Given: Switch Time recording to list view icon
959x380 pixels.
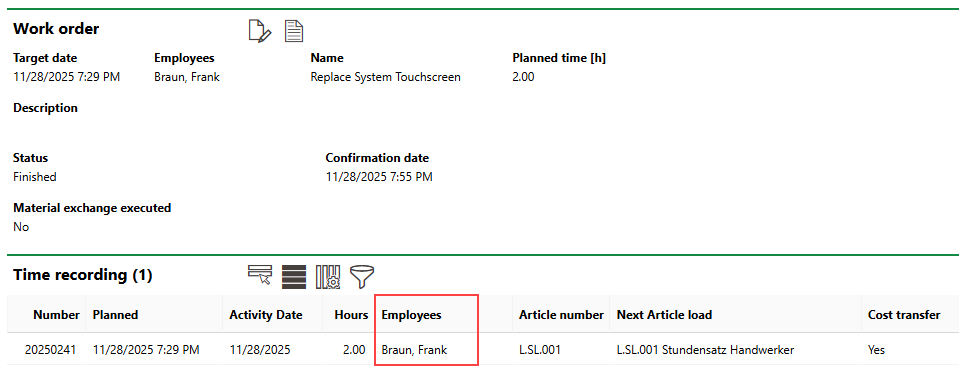Looking at the screenshot, I should (x=294, y=277).
